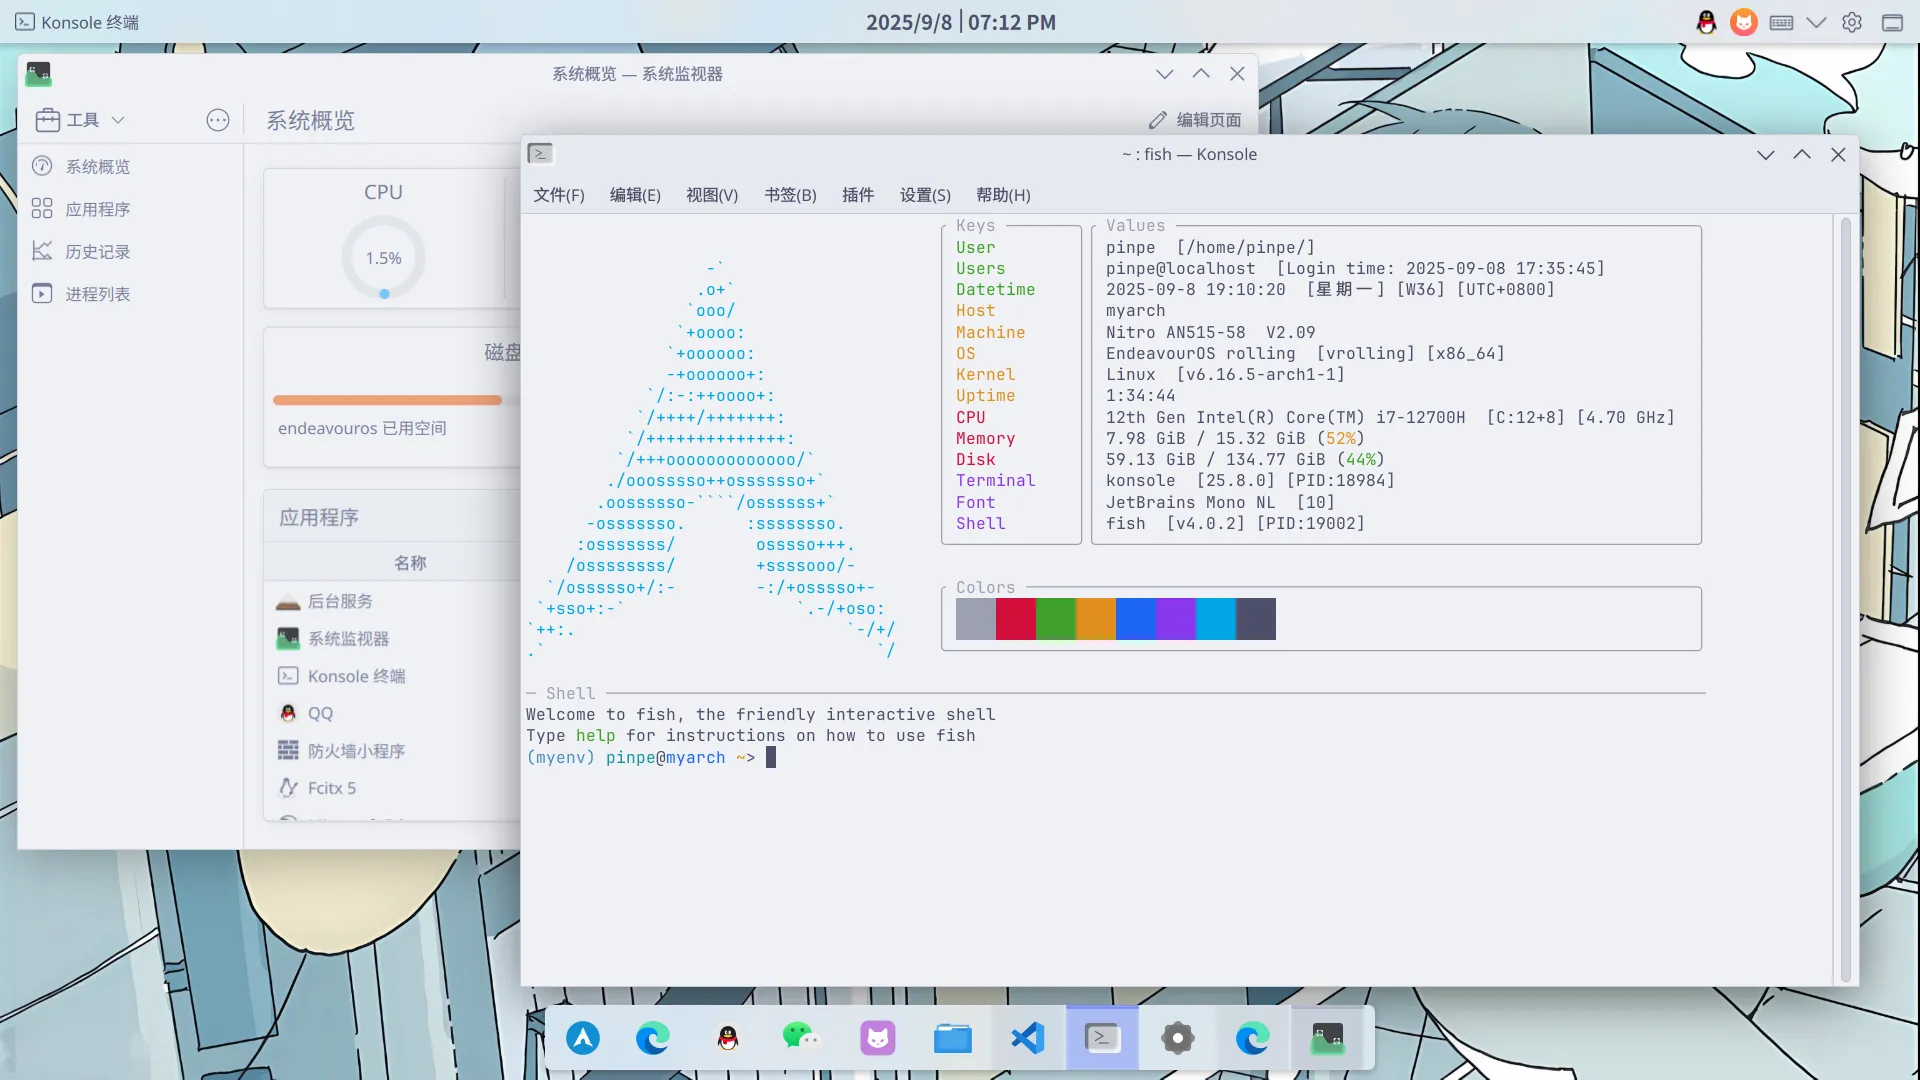Viewport: 1920px width, 1080px height.
Task: Launch the Arch-style app launcher dock icon
Action: pos(583,1038)
